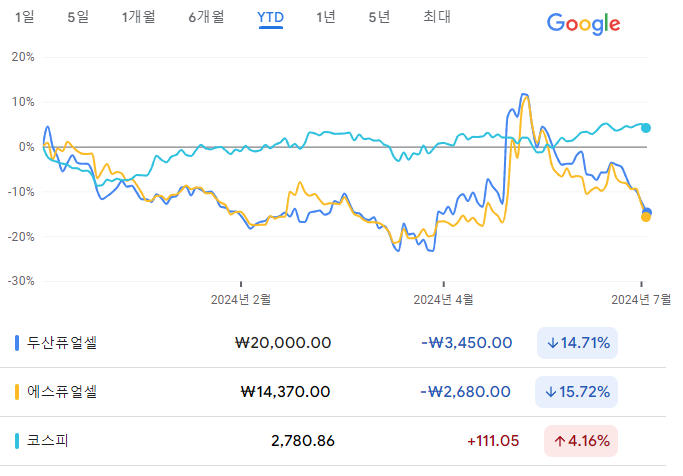Click the yellow 에스퓨얼셀 endpoint dot
The width and height of the screenshot is (683, 476).
coord(646,217)
